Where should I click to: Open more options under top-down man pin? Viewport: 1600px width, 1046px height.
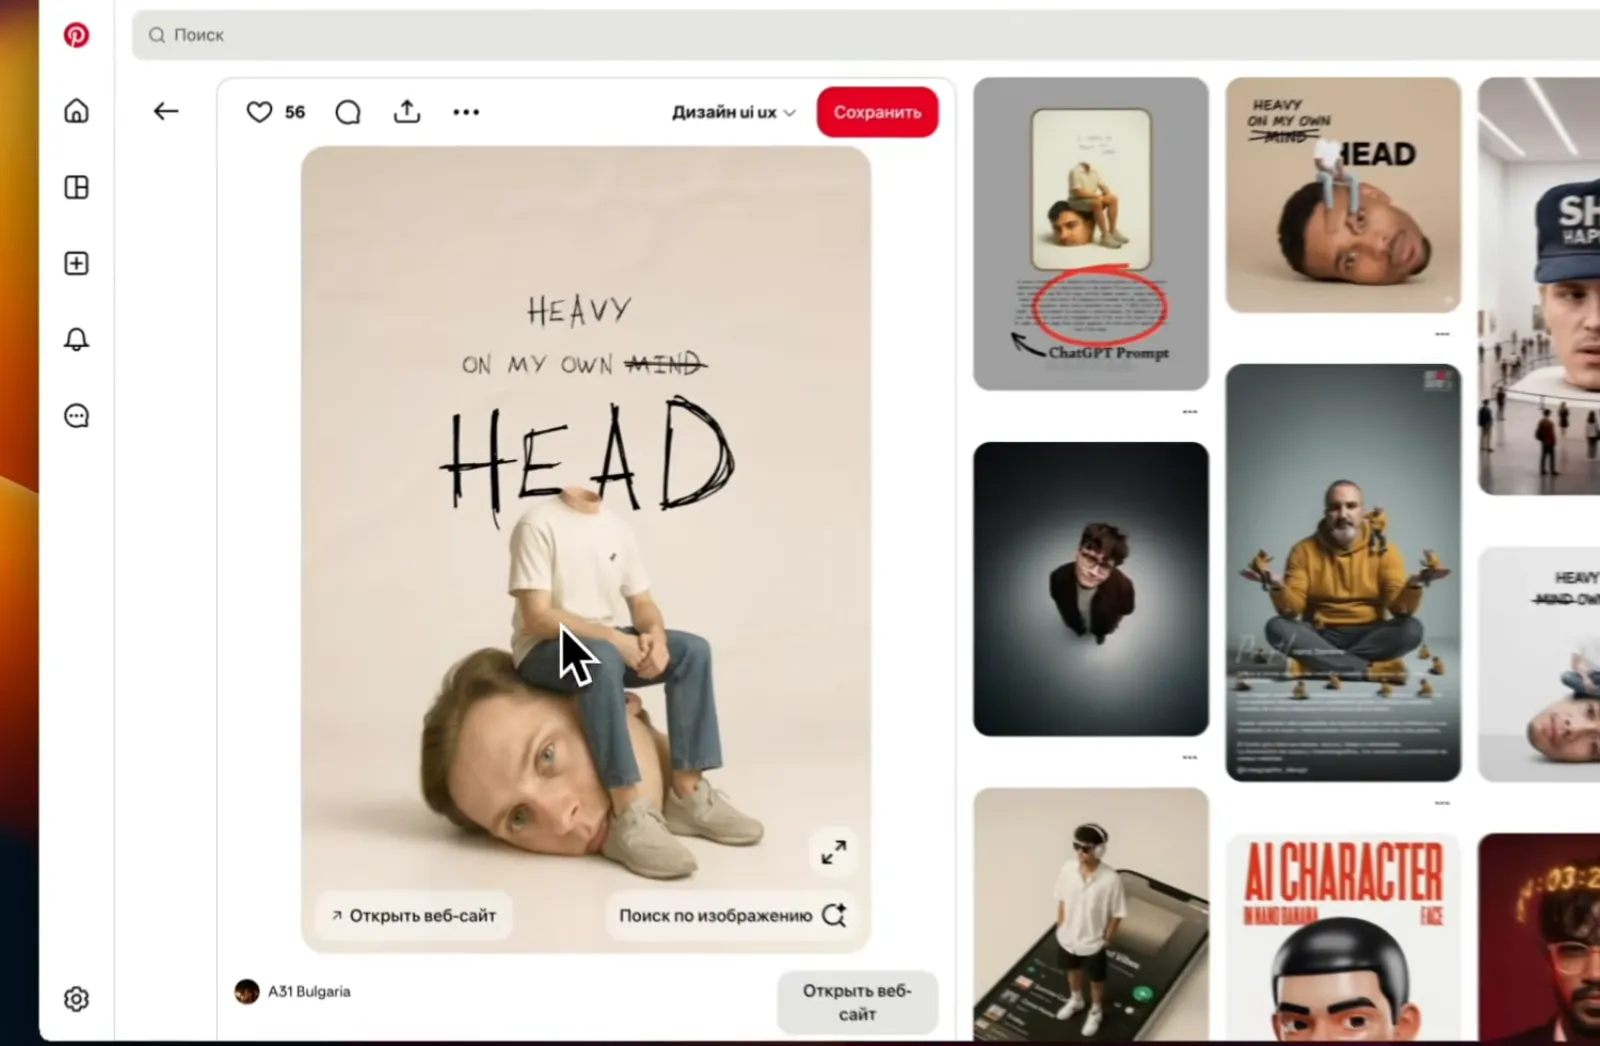[x=1189, y=758]
